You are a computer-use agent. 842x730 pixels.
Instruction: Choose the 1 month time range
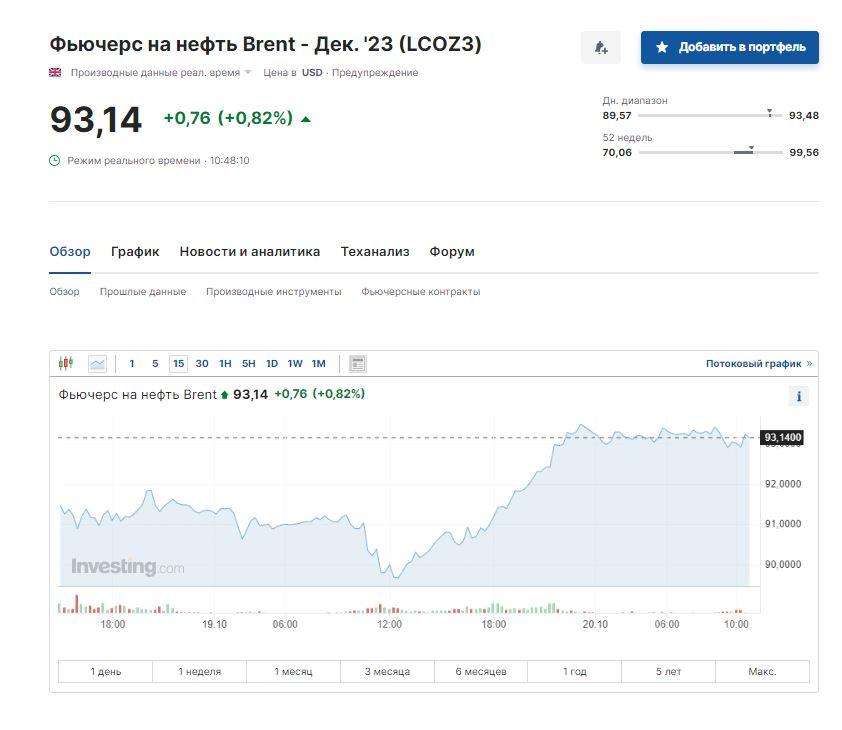293,672
